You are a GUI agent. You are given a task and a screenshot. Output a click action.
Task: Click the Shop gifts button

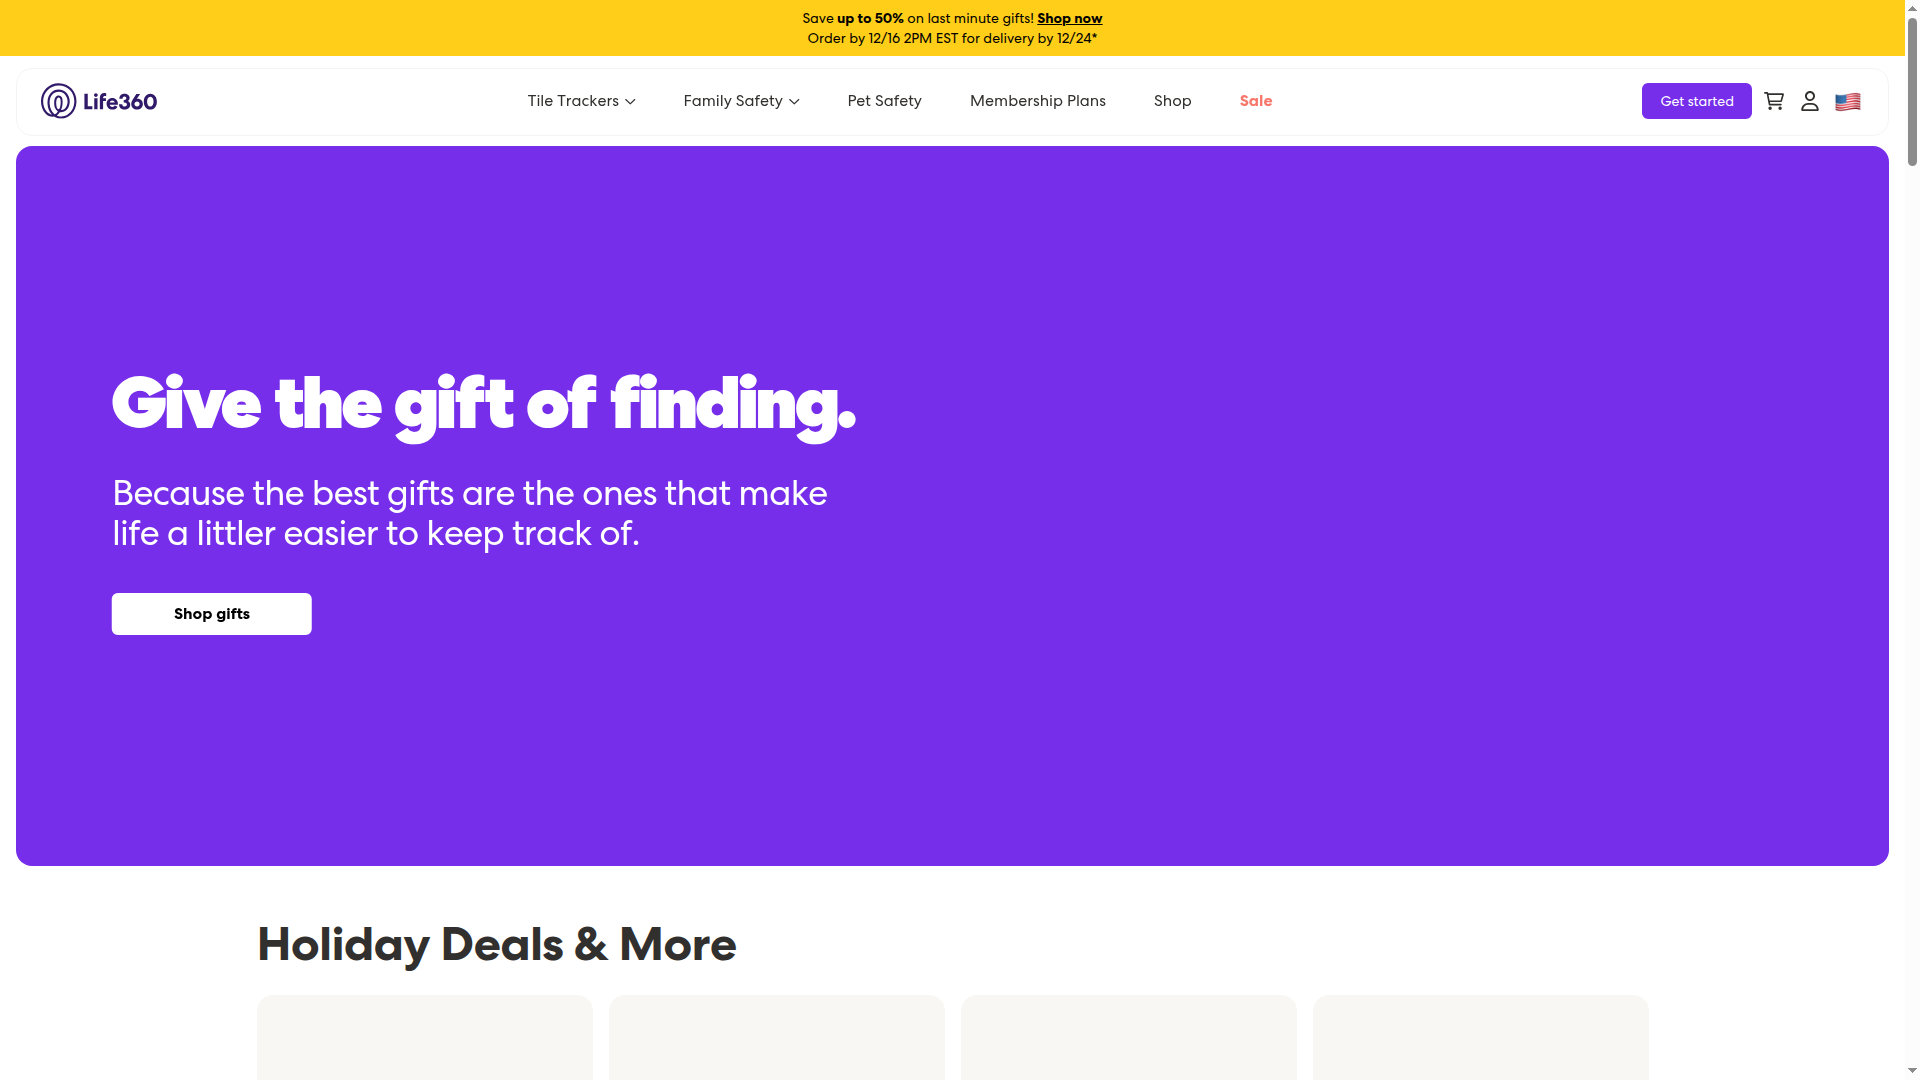coord(211,613)
